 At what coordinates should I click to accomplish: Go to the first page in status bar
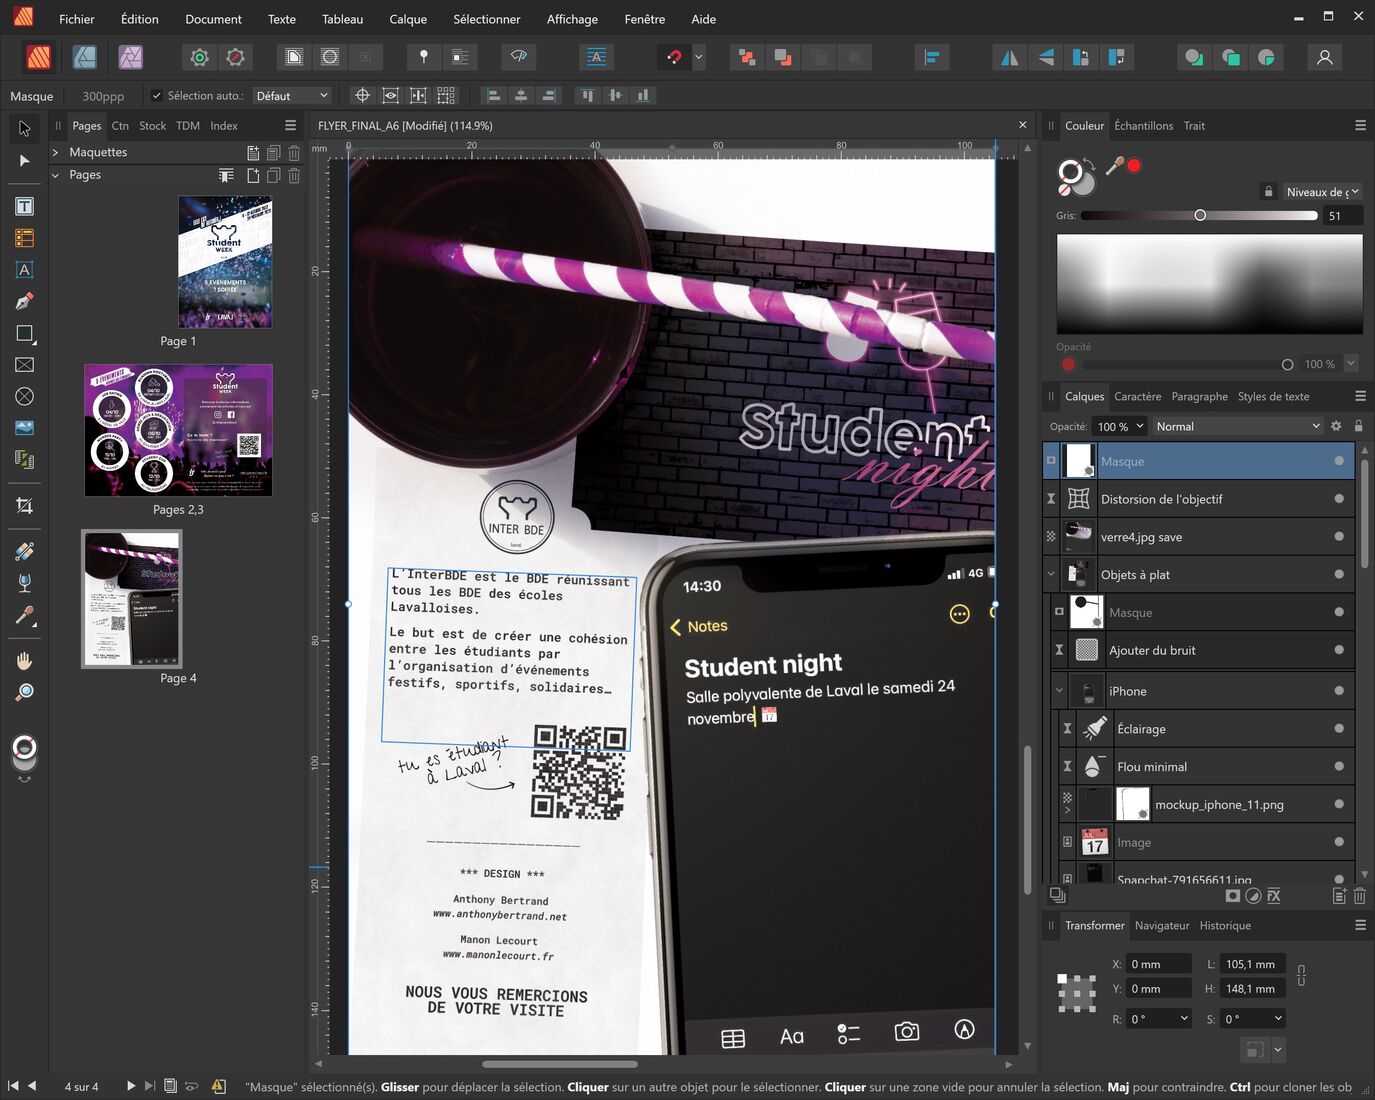[x=13, y=1086]
